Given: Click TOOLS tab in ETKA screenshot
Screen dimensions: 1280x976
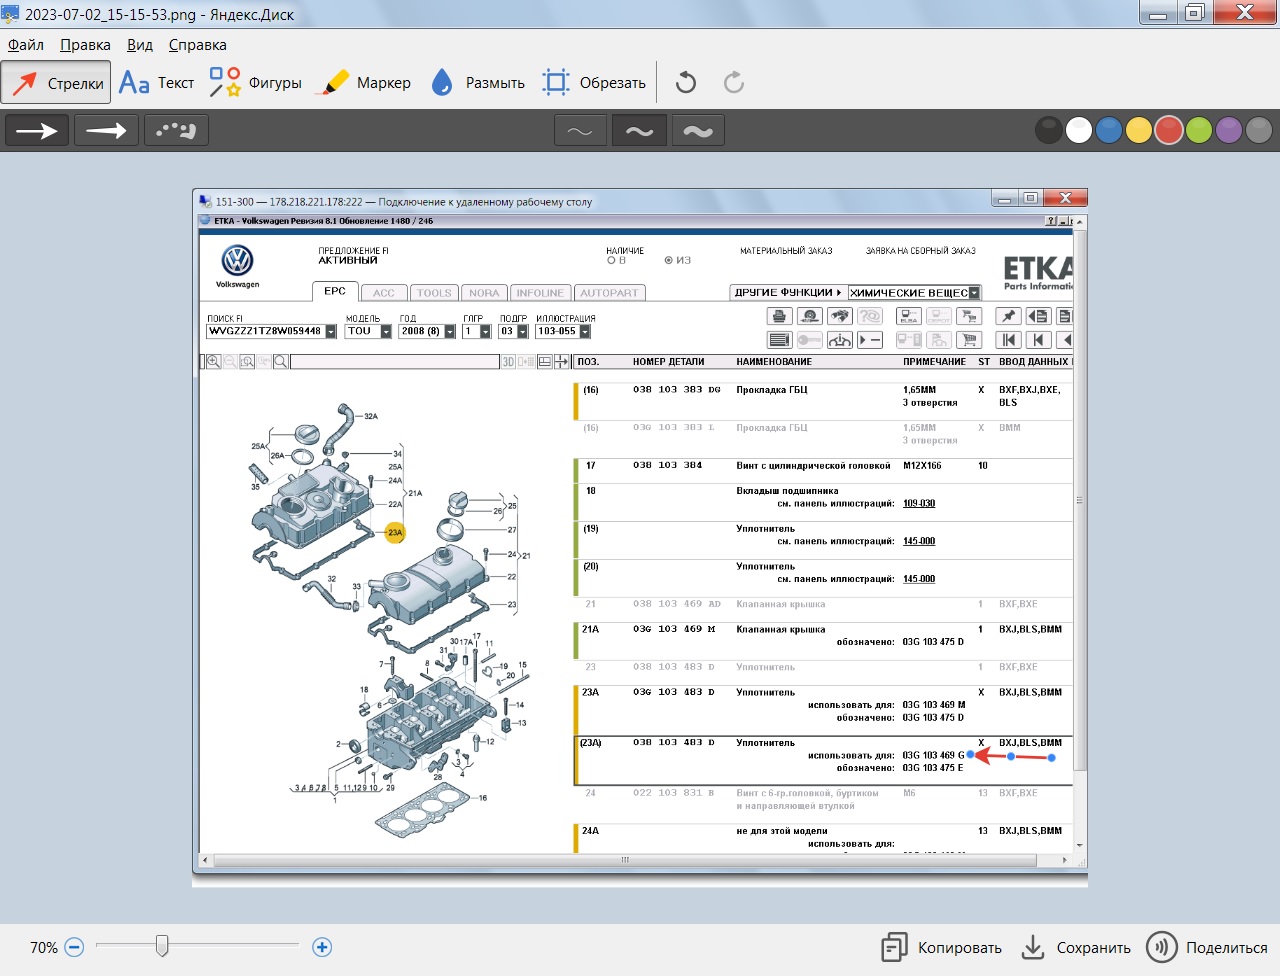Looking at the screenshot, I should (x=434, y=293).
